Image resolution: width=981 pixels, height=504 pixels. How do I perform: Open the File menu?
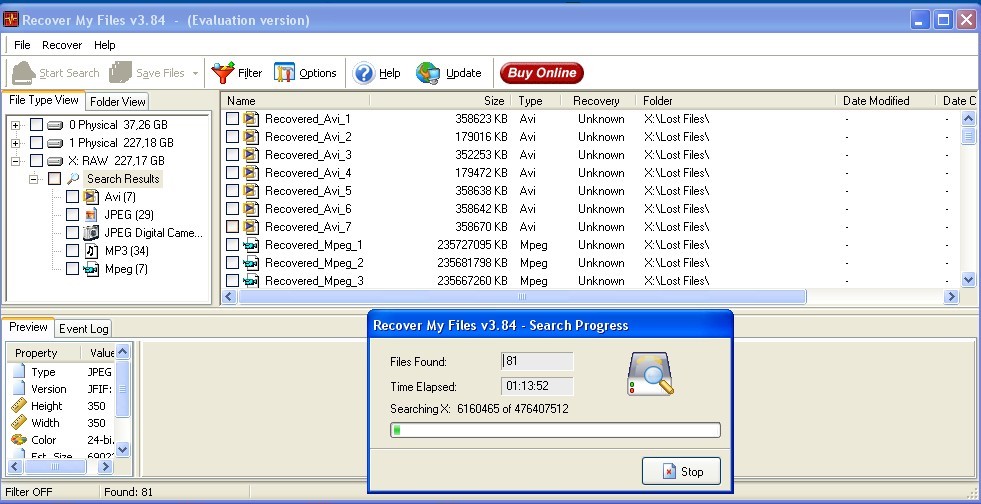tap(22, 45)
